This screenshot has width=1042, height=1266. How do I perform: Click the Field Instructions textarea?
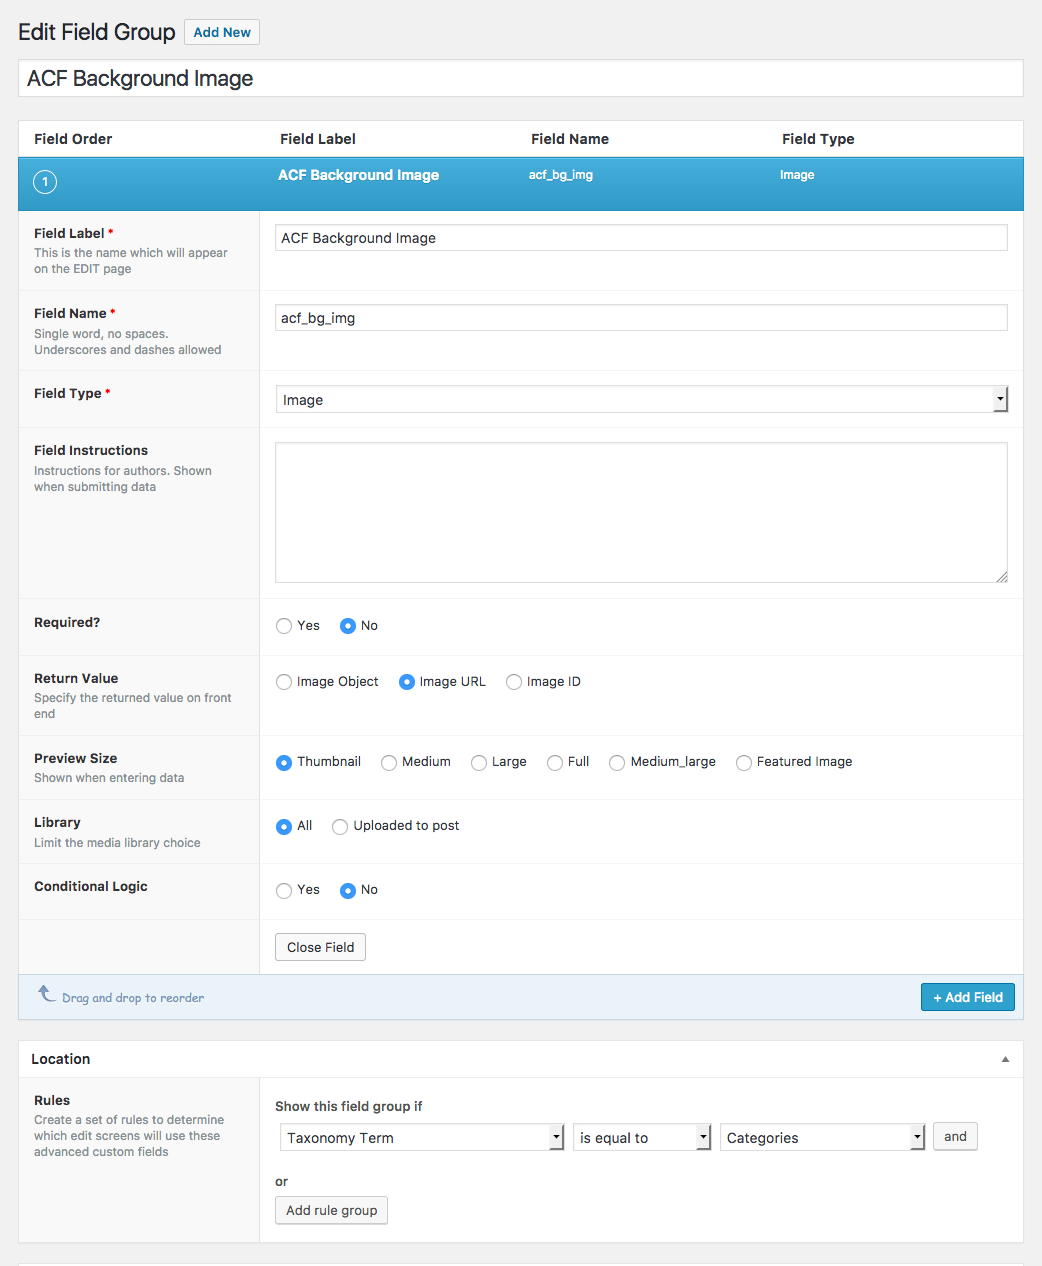pyautogui.click(x=641, y=512)
